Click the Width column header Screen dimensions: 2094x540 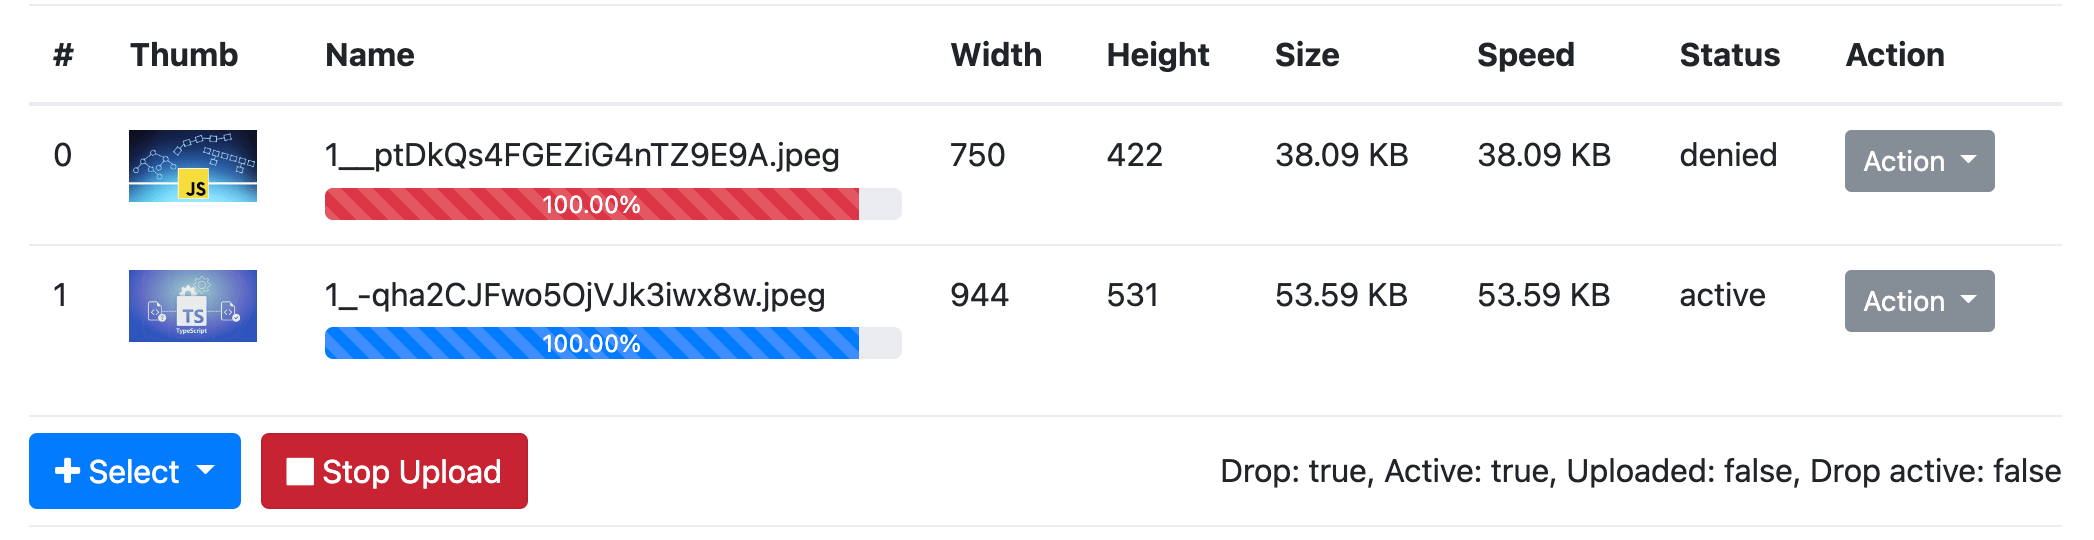[996, 55]
